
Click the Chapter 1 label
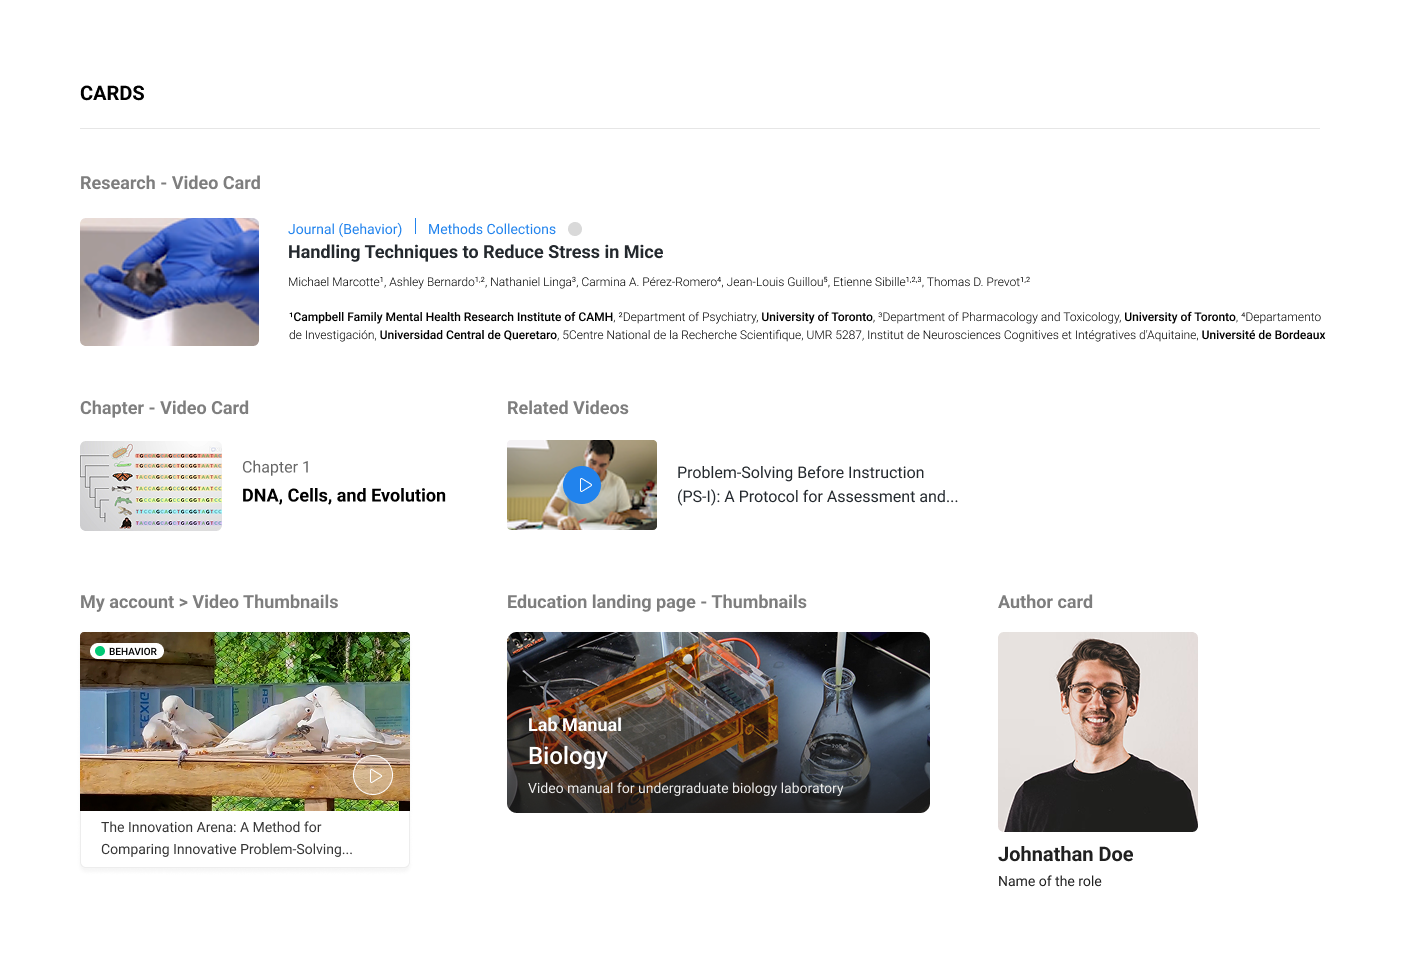276,467
